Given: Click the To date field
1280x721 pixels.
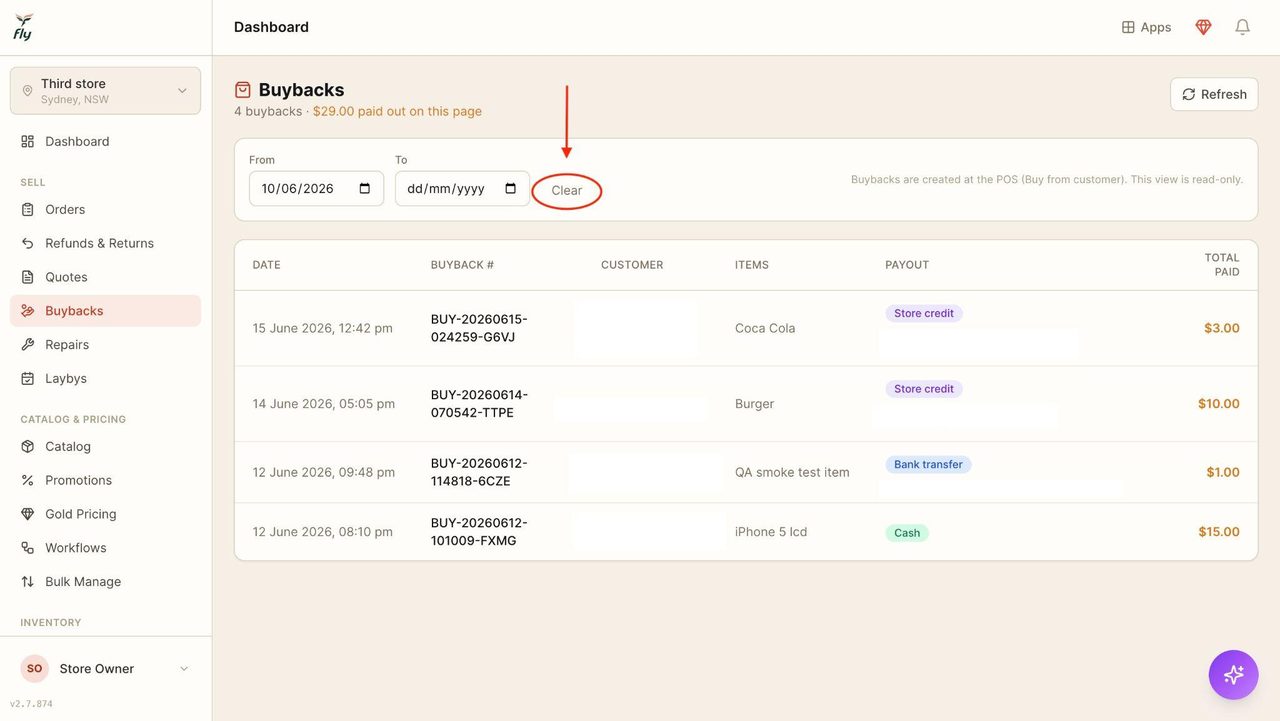Looking at the screenshot, I should pyautogui.click(x=462, y=188).
